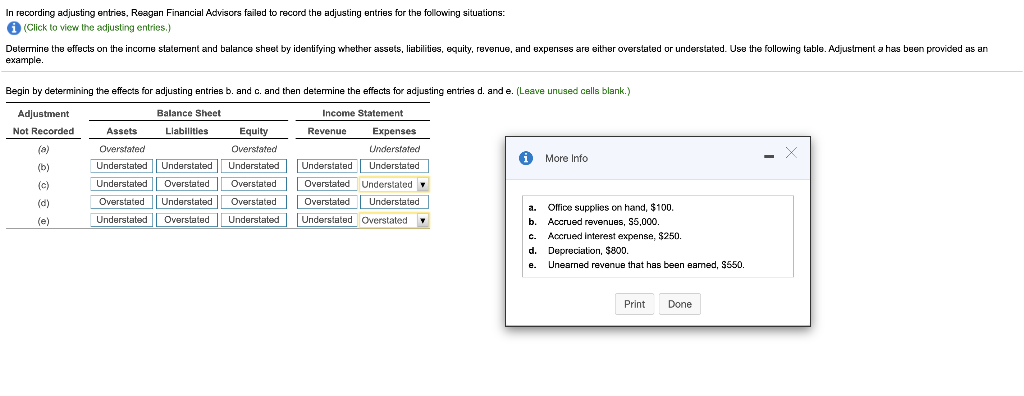Click the 'Assets' column header

[121, 131]
